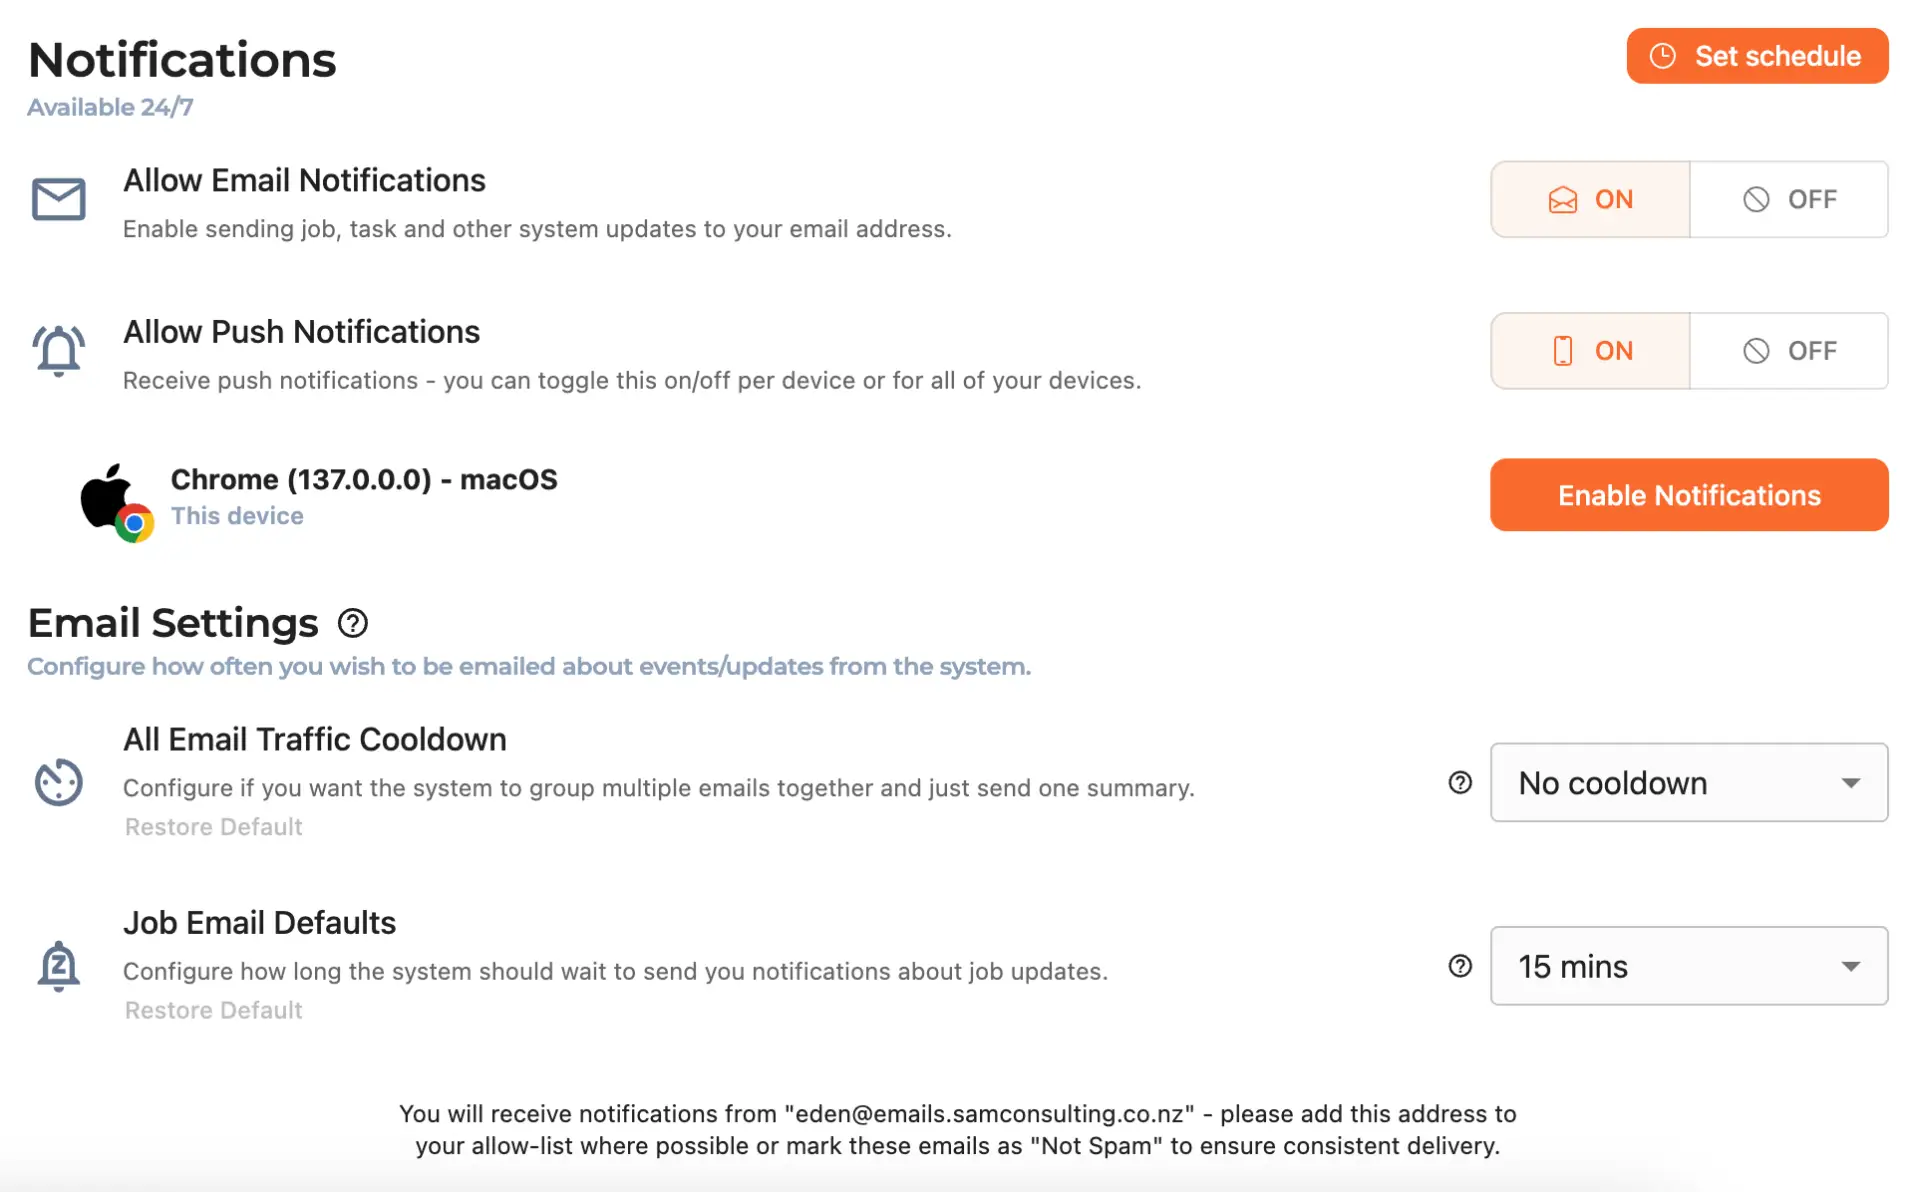Viewport: 1920px width, 1192px height.
Task: Click Enable Notifications for this device
Action: (x=1689, y=495)
